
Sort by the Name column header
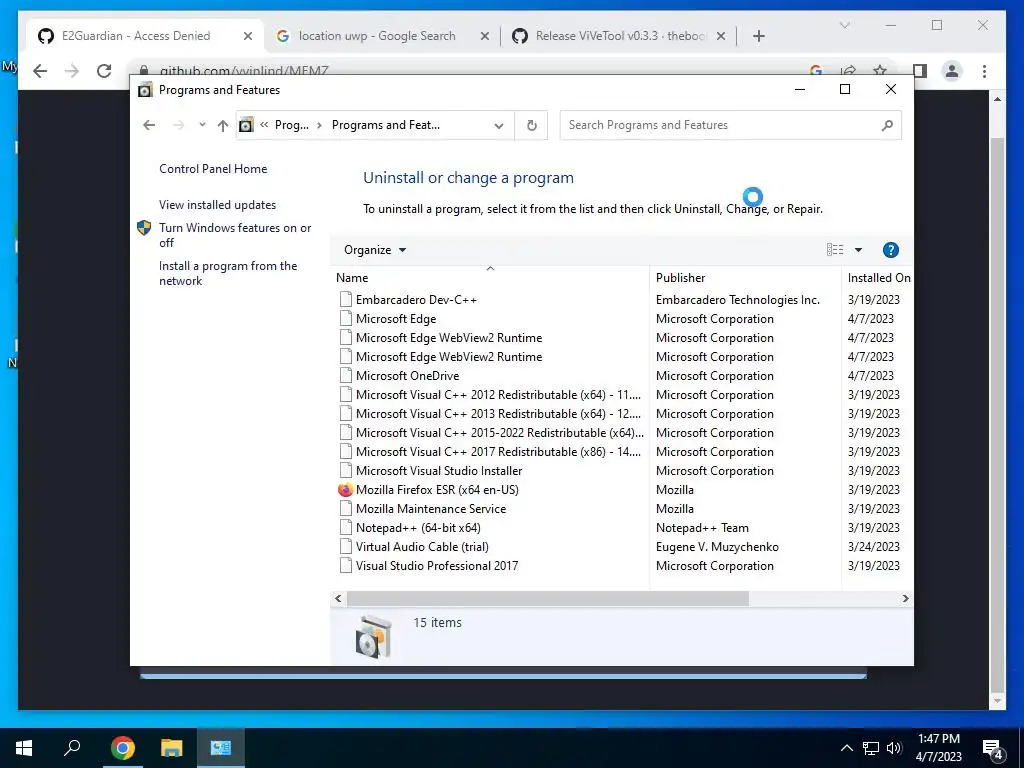490,278
